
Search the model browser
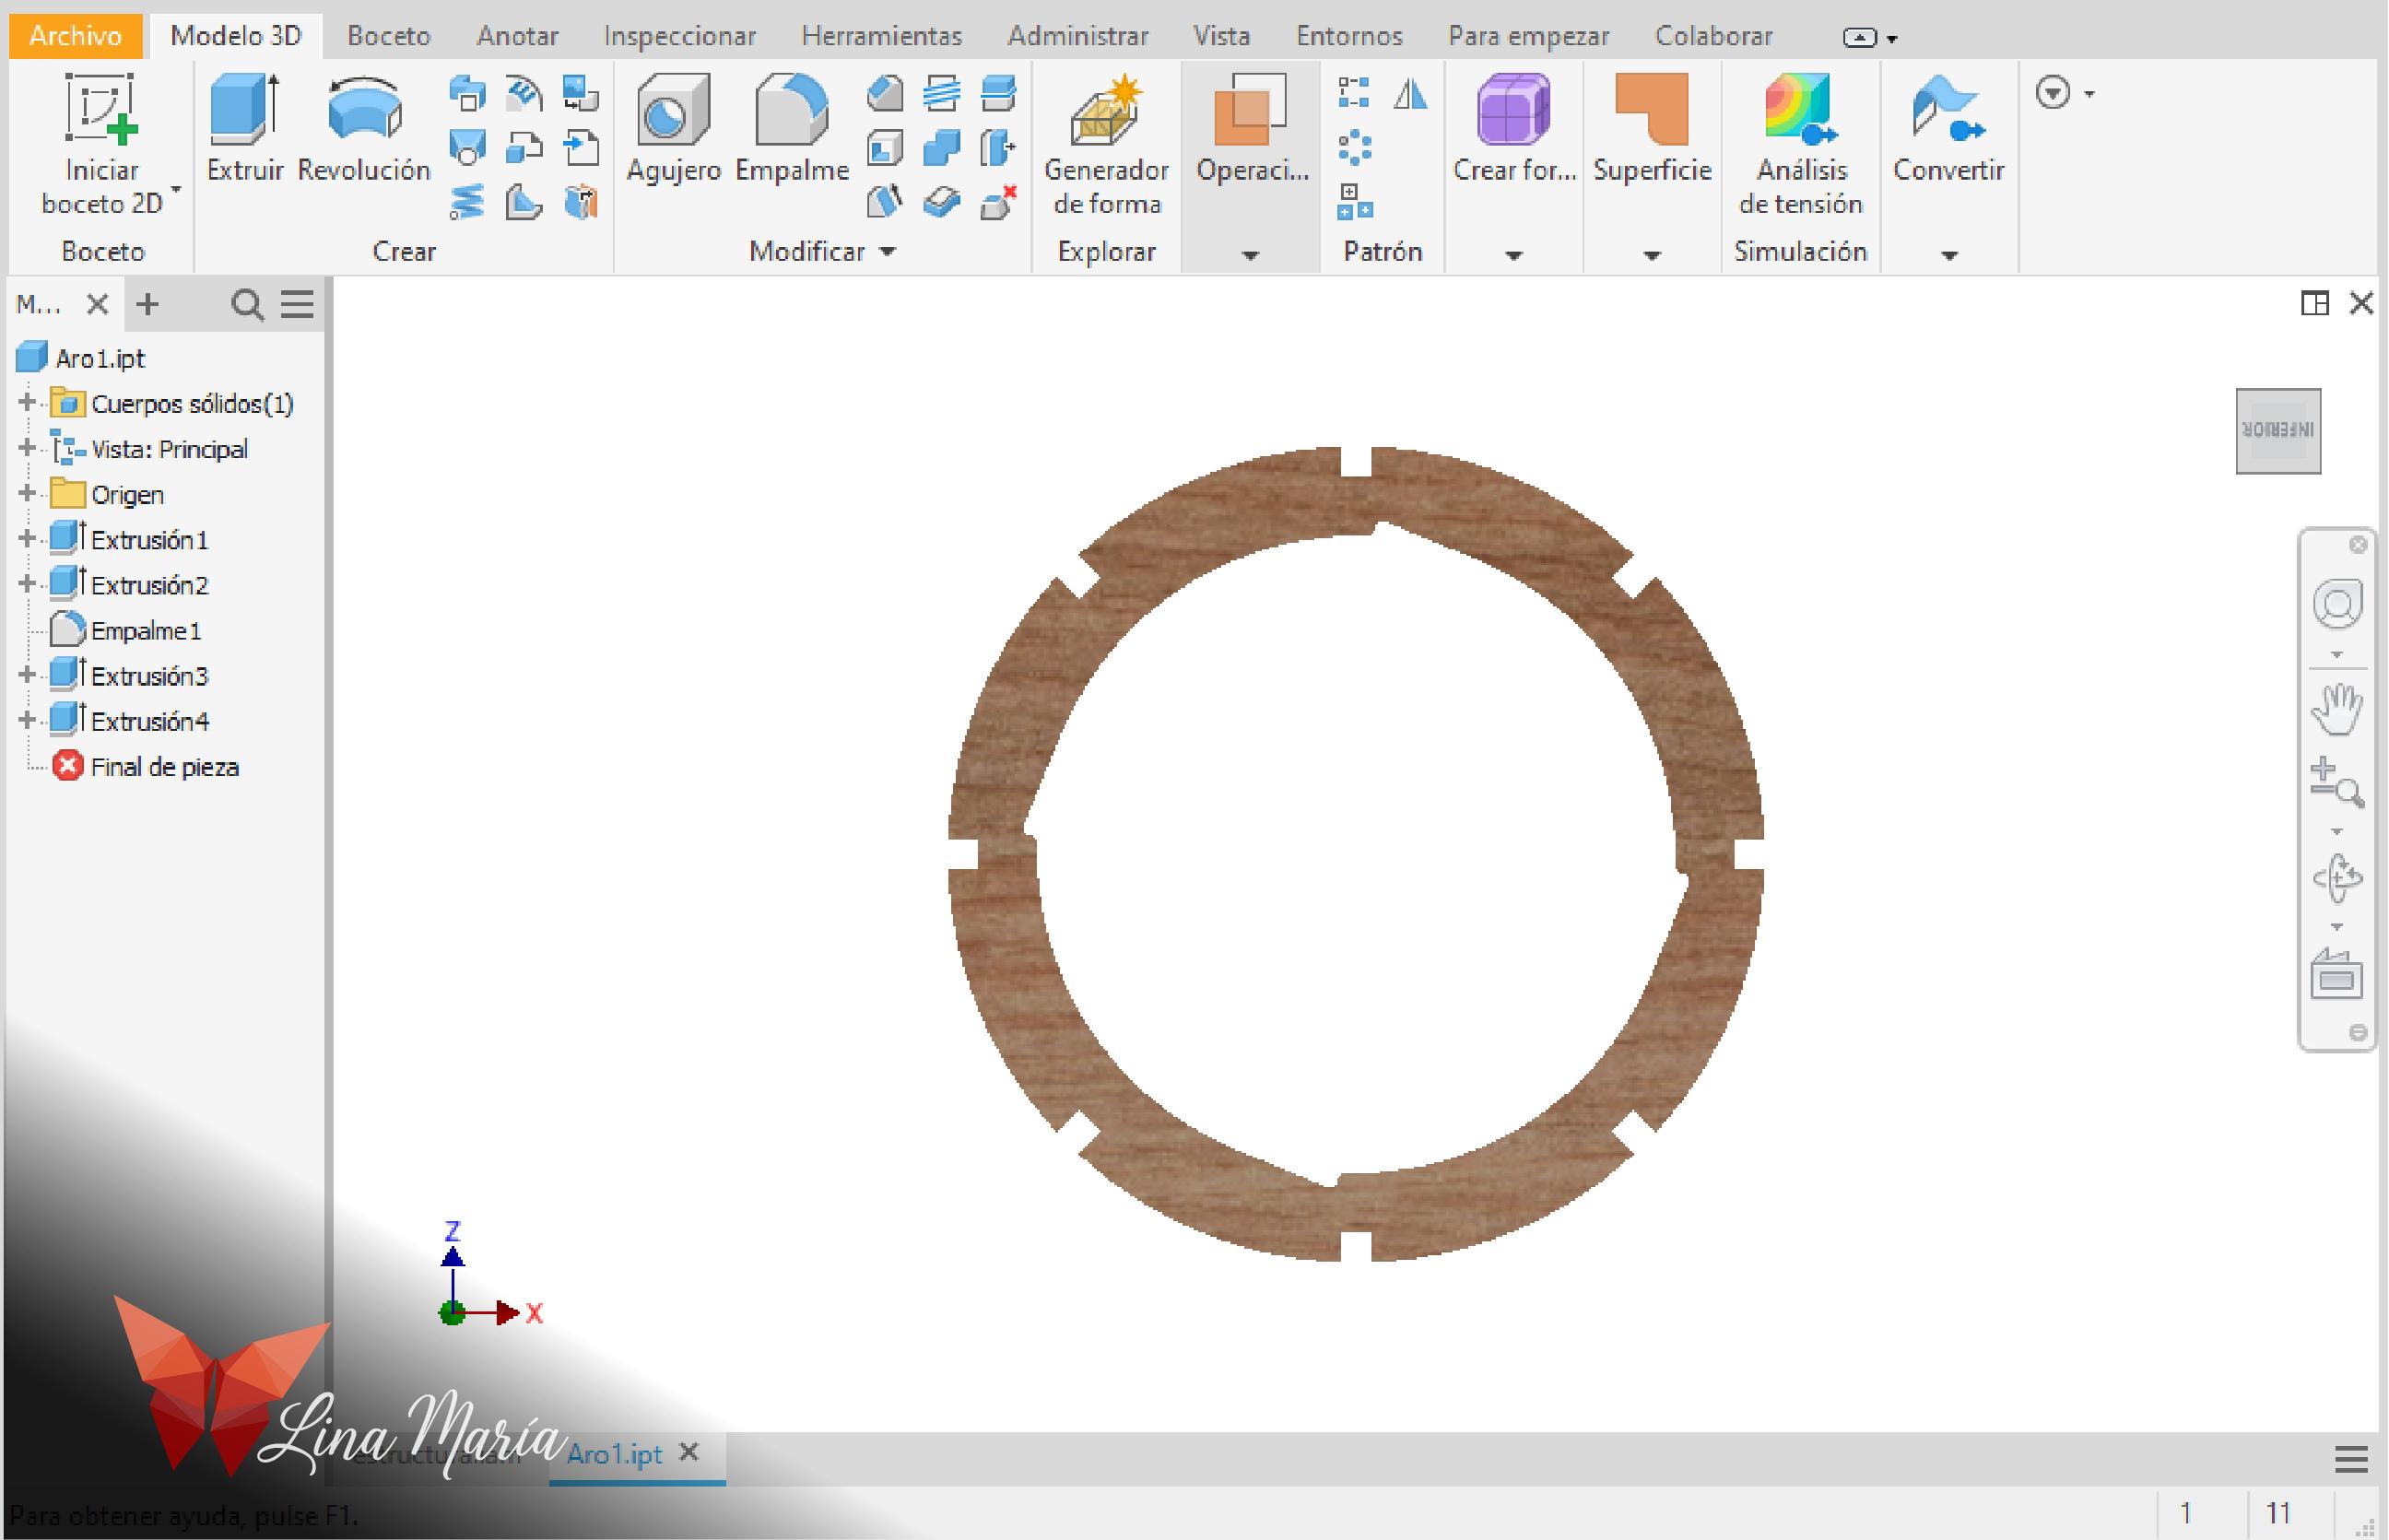[246, 304]
